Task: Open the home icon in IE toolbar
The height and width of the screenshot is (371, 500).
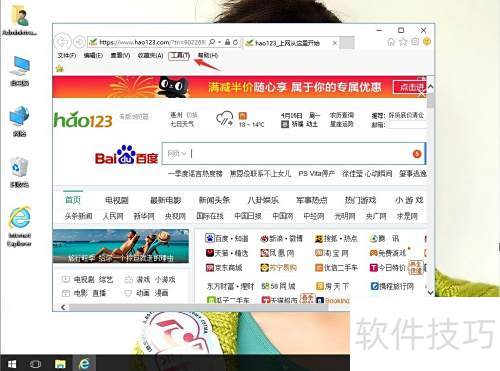Action: [x=391, y=42]
